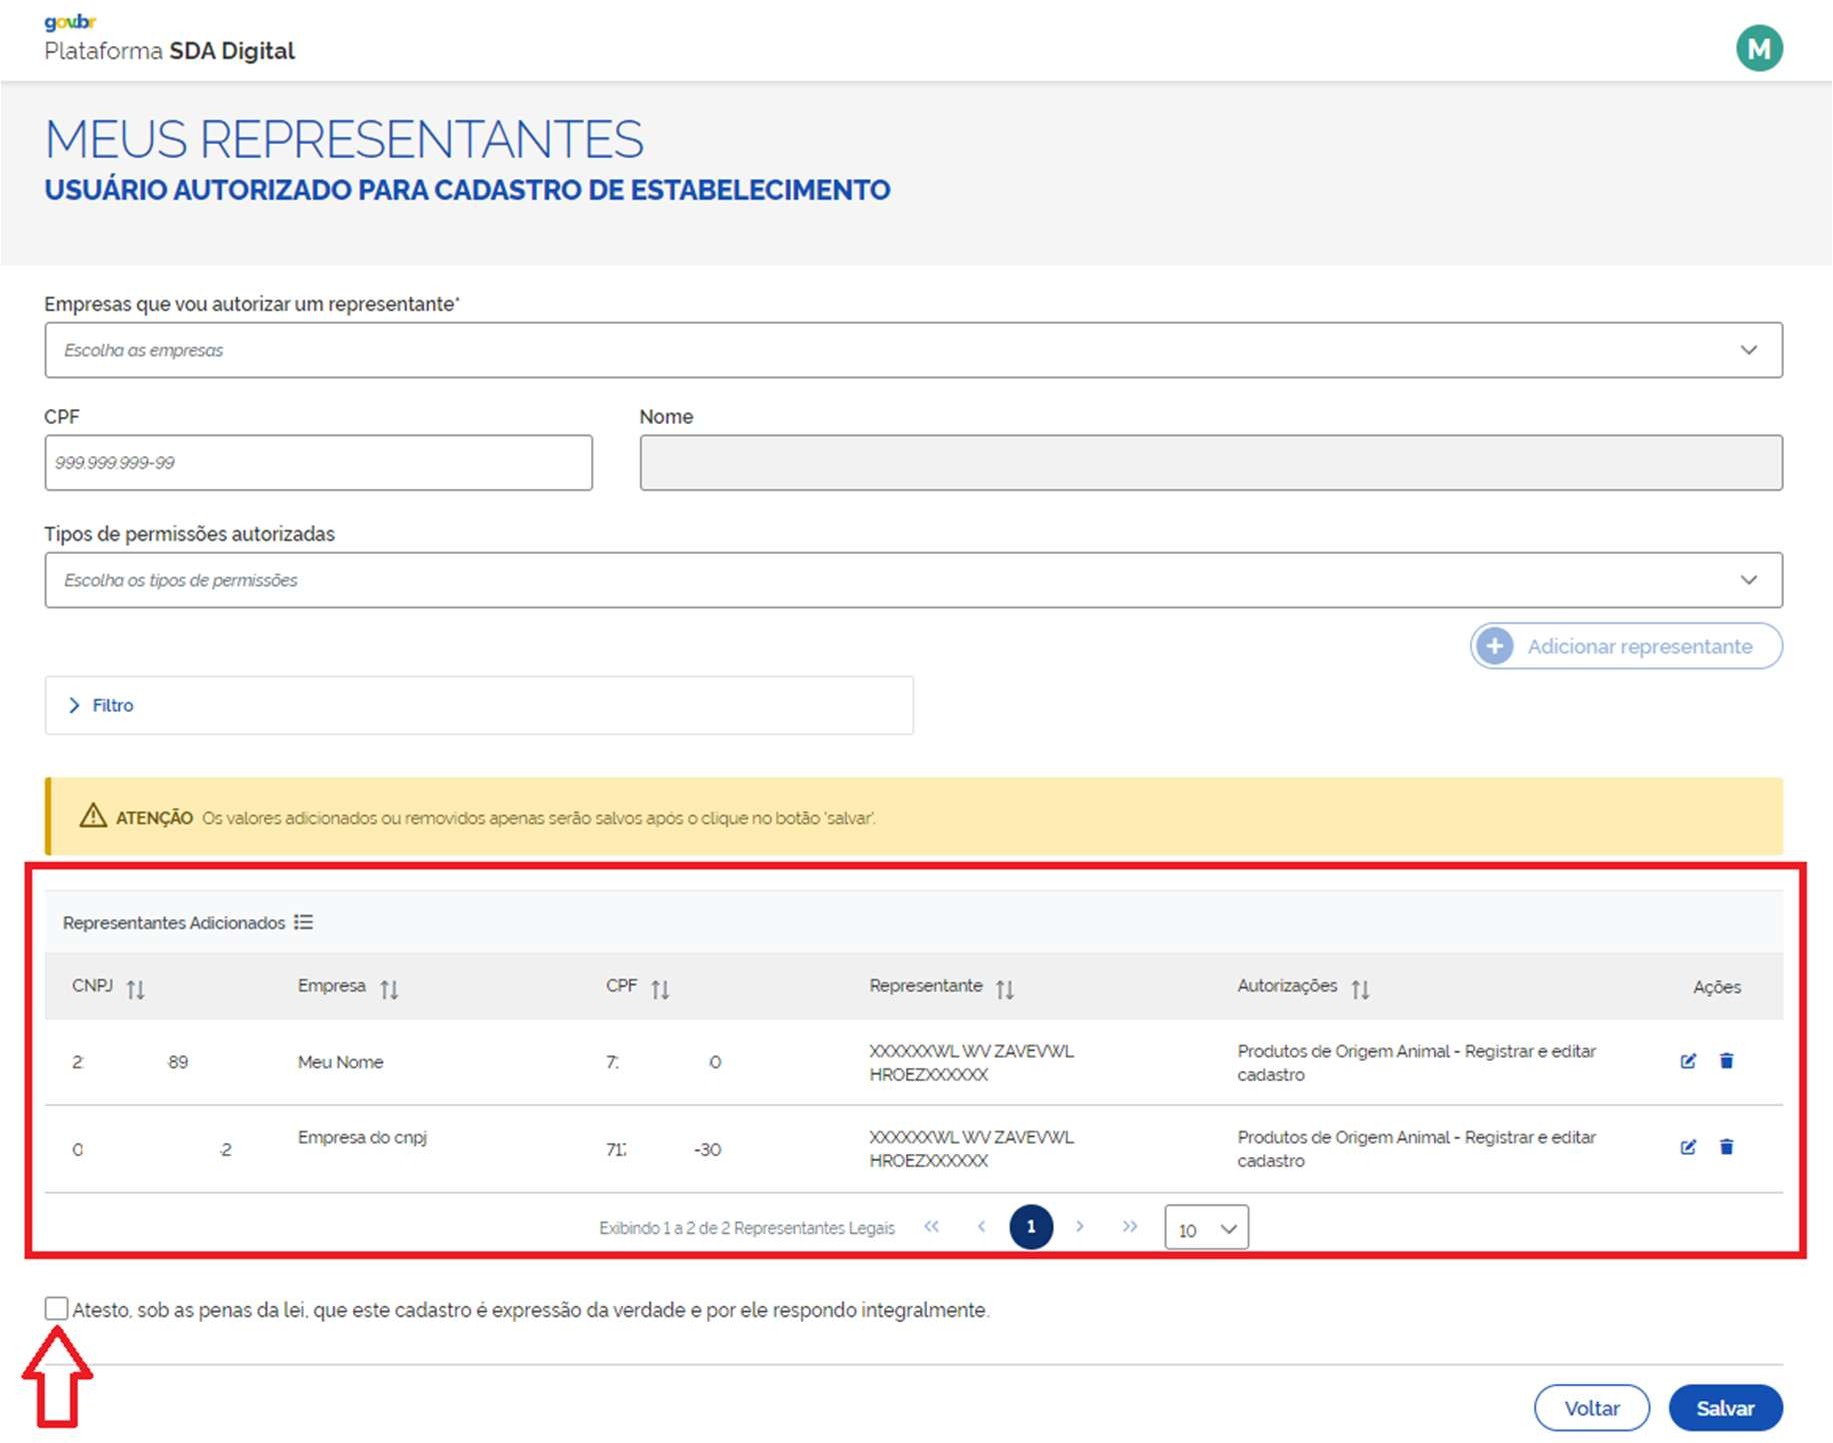Go to the next page arrow
Screen dimensions: 1833x1443
pyautogui.click(x=1080, y=1227)
